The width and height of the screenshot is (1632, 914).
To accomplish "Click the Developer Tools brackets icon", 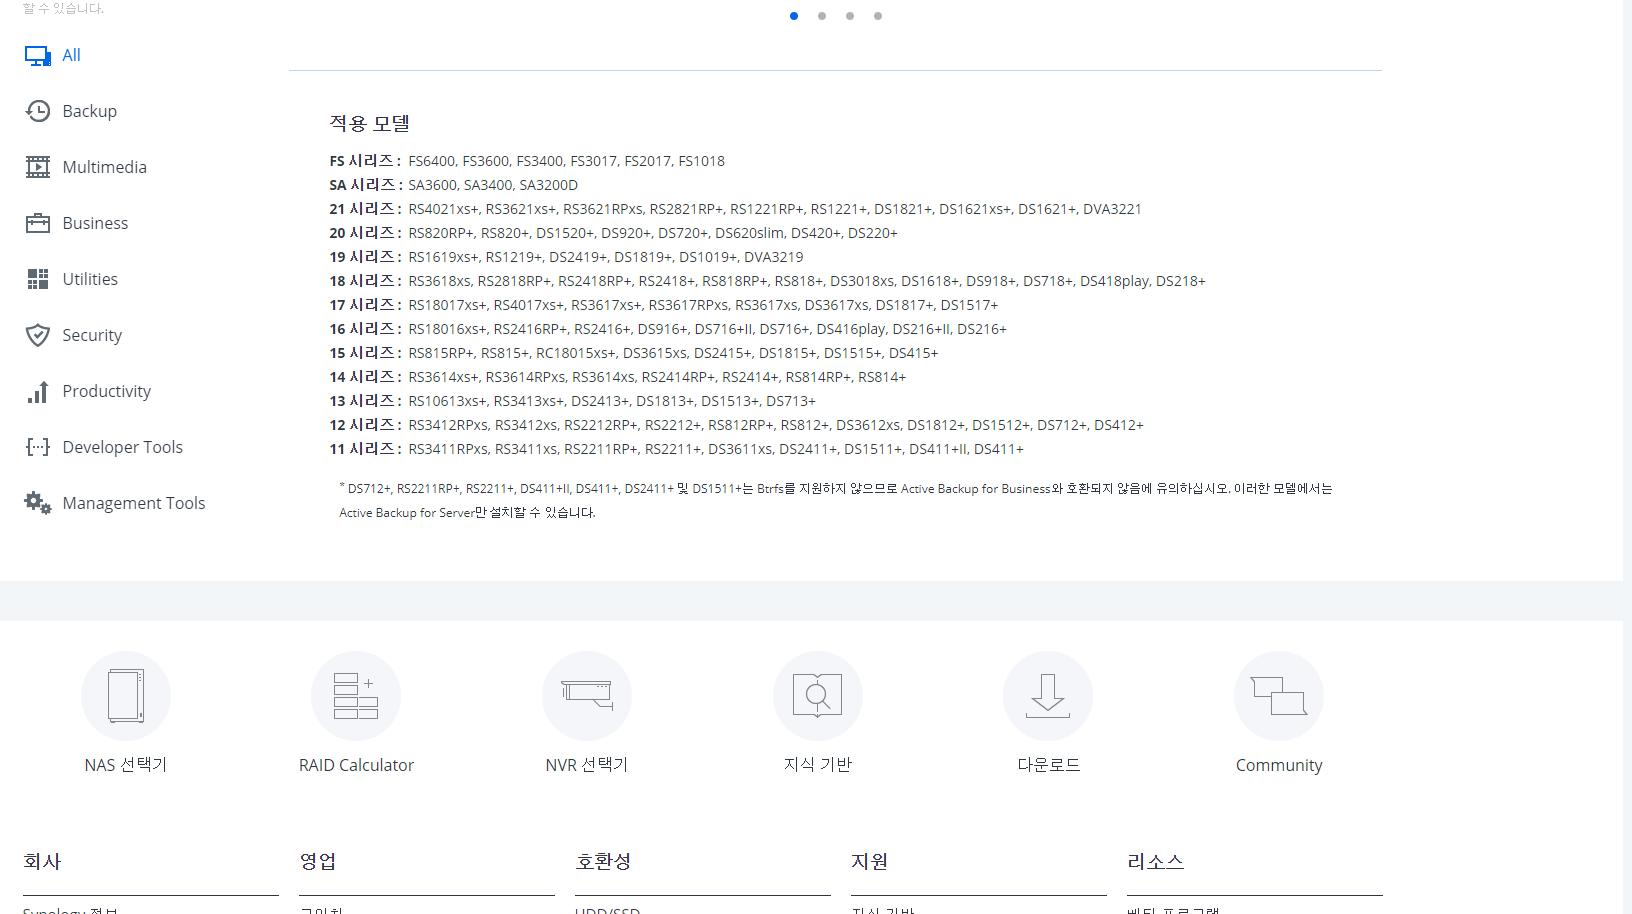I will (x=38, y=447).
